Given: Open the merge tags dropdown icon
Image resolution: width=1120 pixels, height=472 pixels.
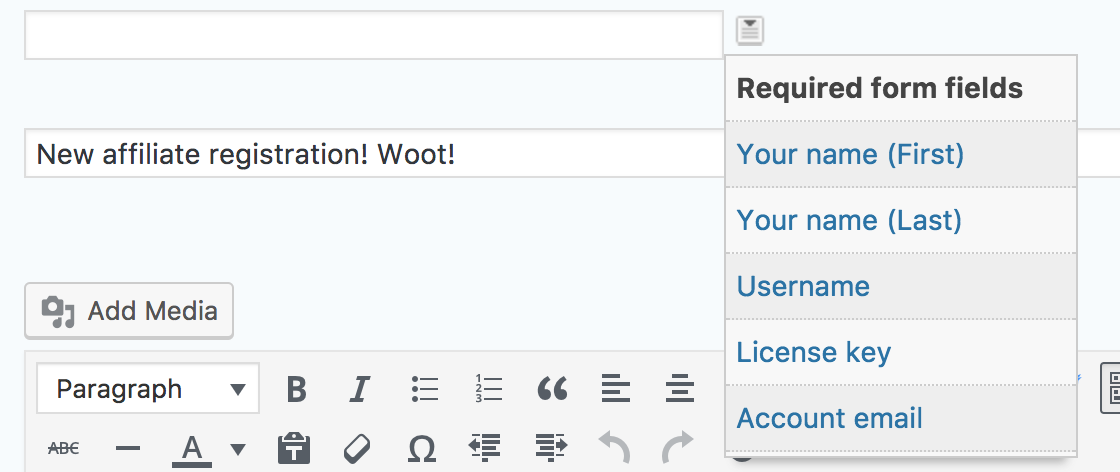Looking at the screenshot, I should [750, 31].
